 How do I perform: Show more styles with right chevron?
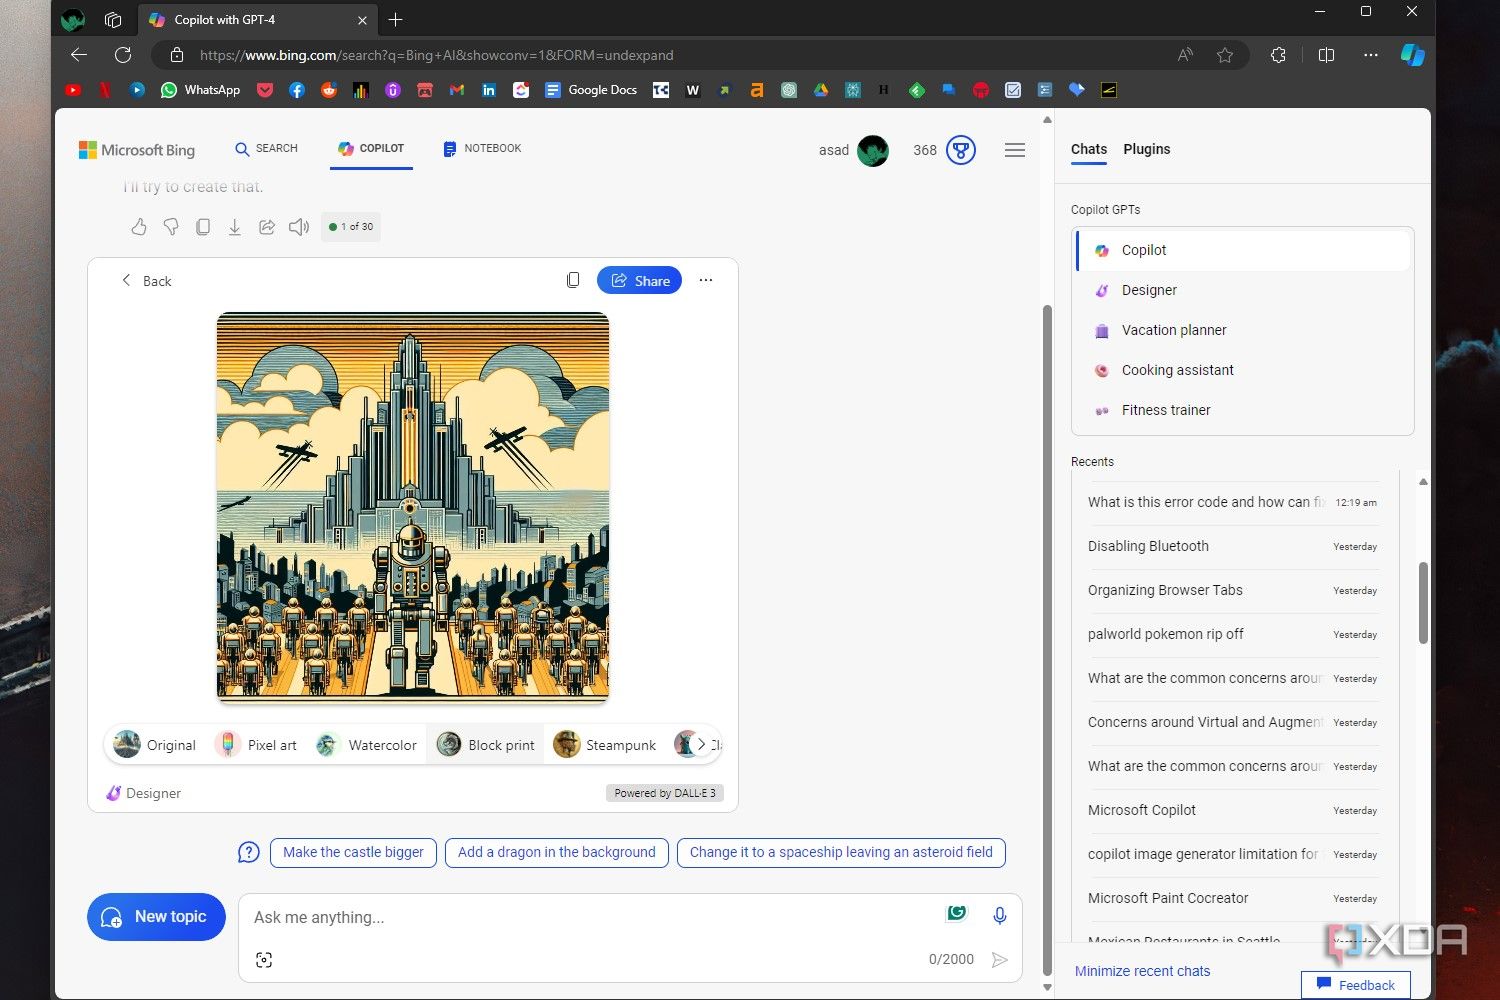(x=702, y=745)
